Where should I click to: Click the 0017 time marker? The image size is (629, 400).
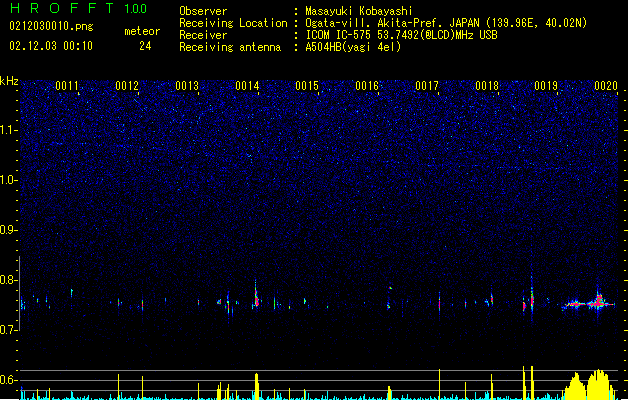click(427, 86)
